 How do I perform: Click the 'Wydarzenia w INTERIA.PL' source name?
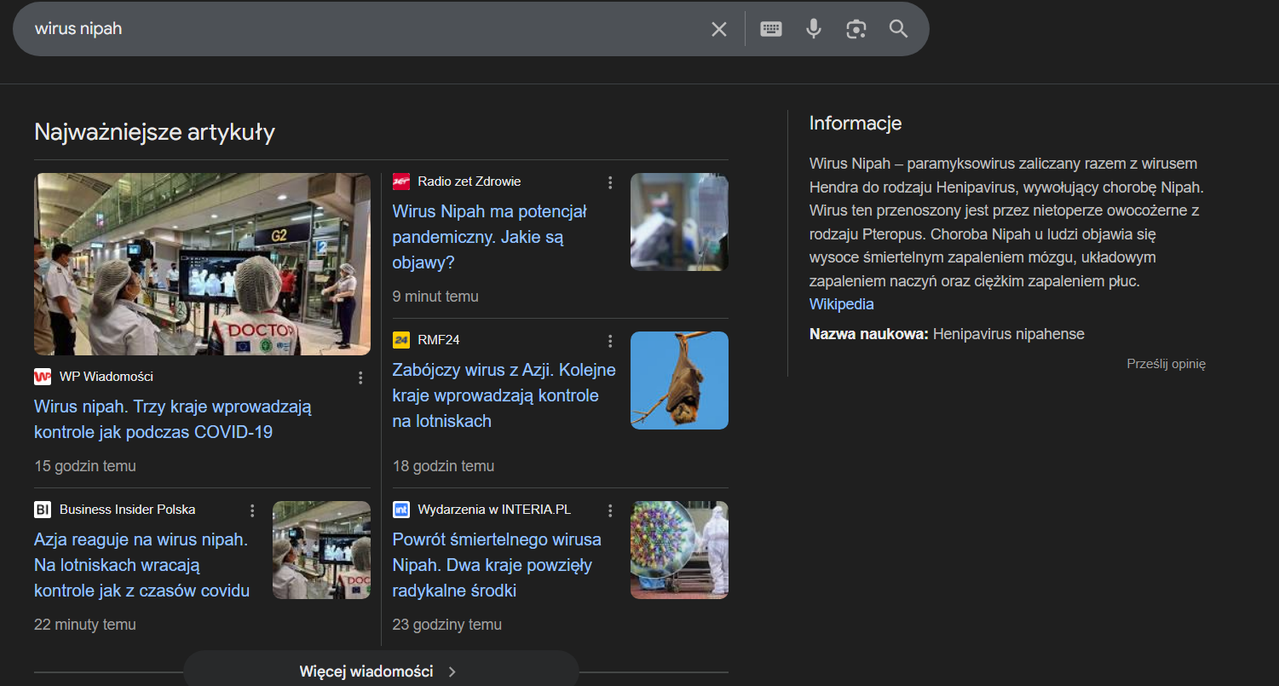point(494,509)
